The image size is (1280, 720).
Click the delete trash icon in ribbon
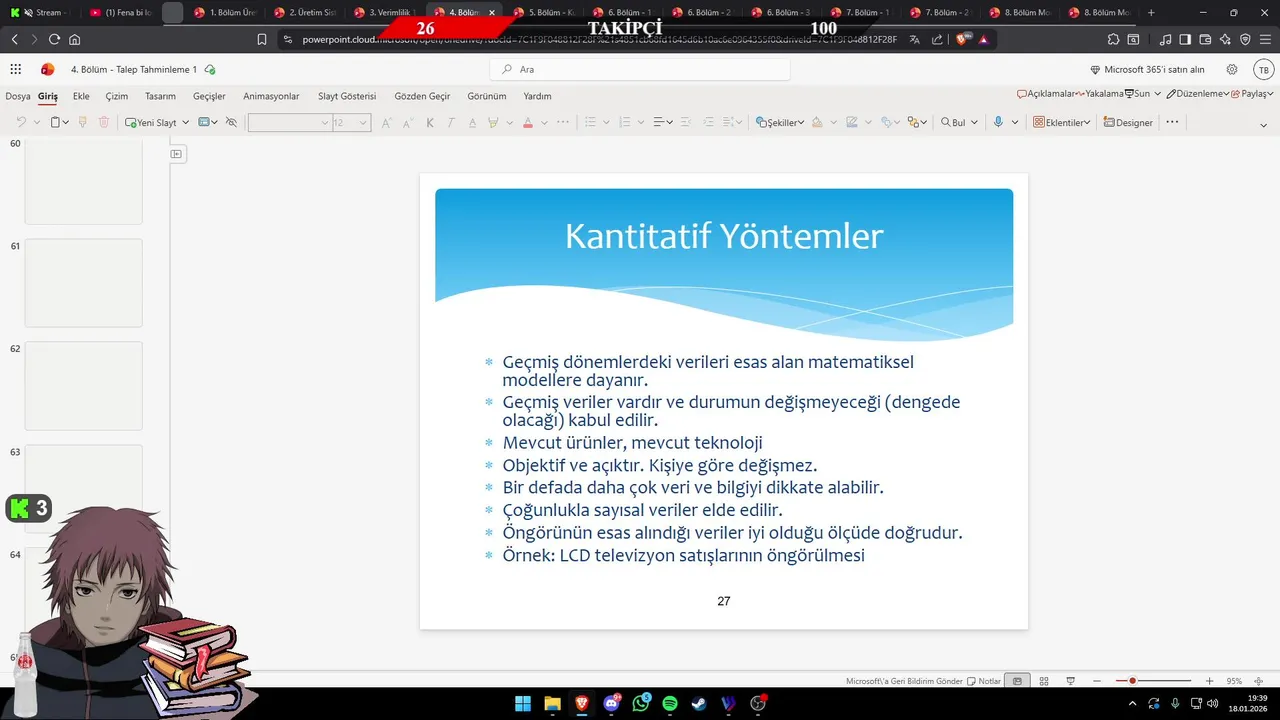[104, 122]
